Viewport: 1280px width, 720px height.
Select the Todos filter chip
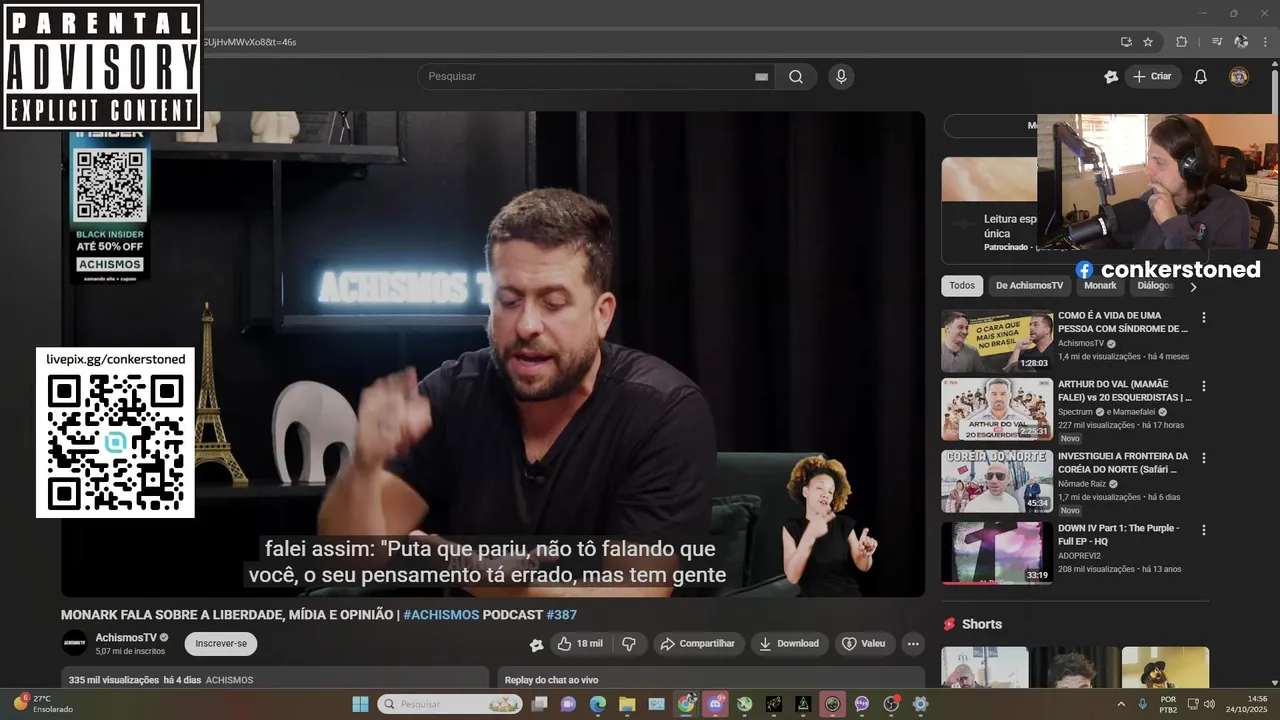click(962, 286)
